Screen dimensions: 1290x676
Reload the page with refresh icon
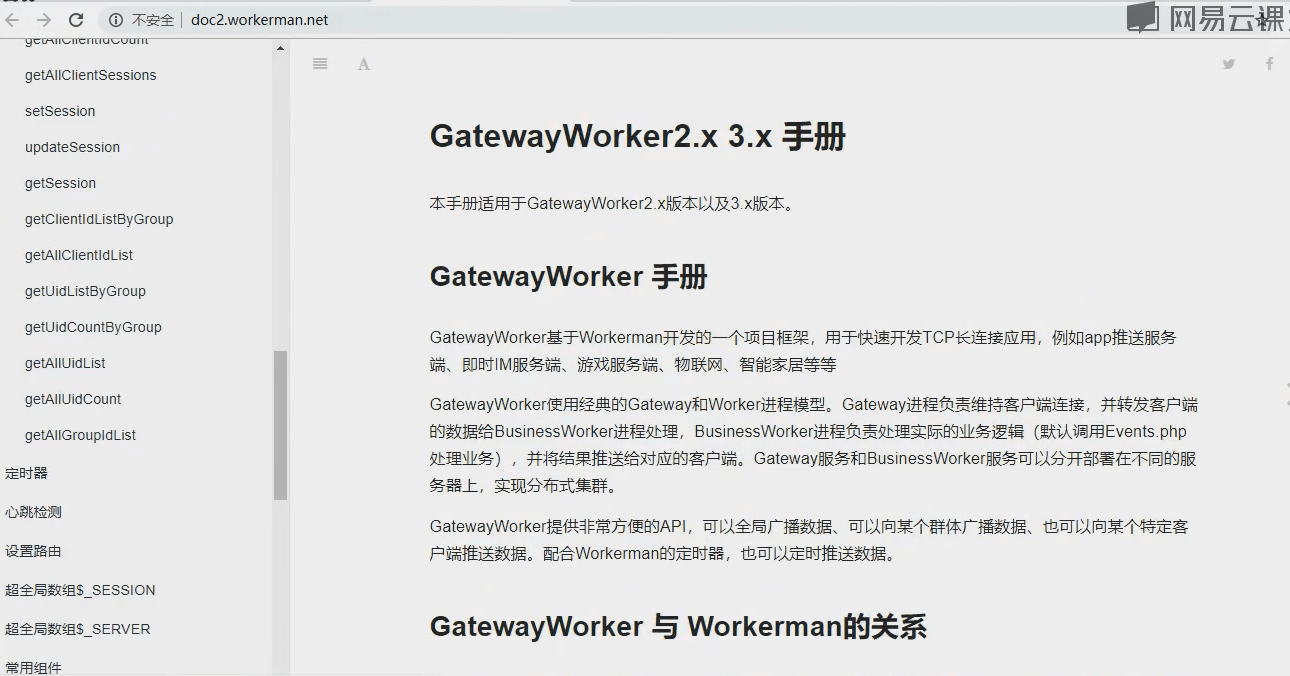point(76,20)
